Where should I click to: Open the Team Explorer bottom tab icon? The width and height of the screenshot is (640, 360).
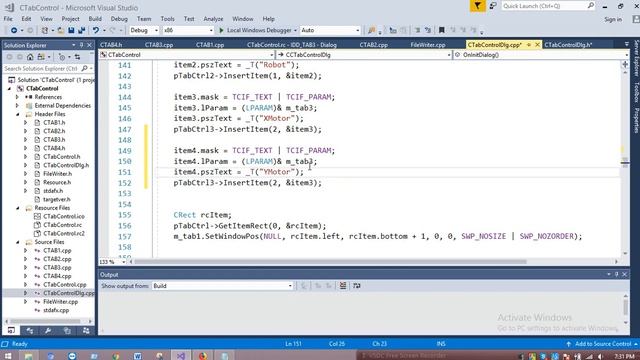click(x=86, y=331)
